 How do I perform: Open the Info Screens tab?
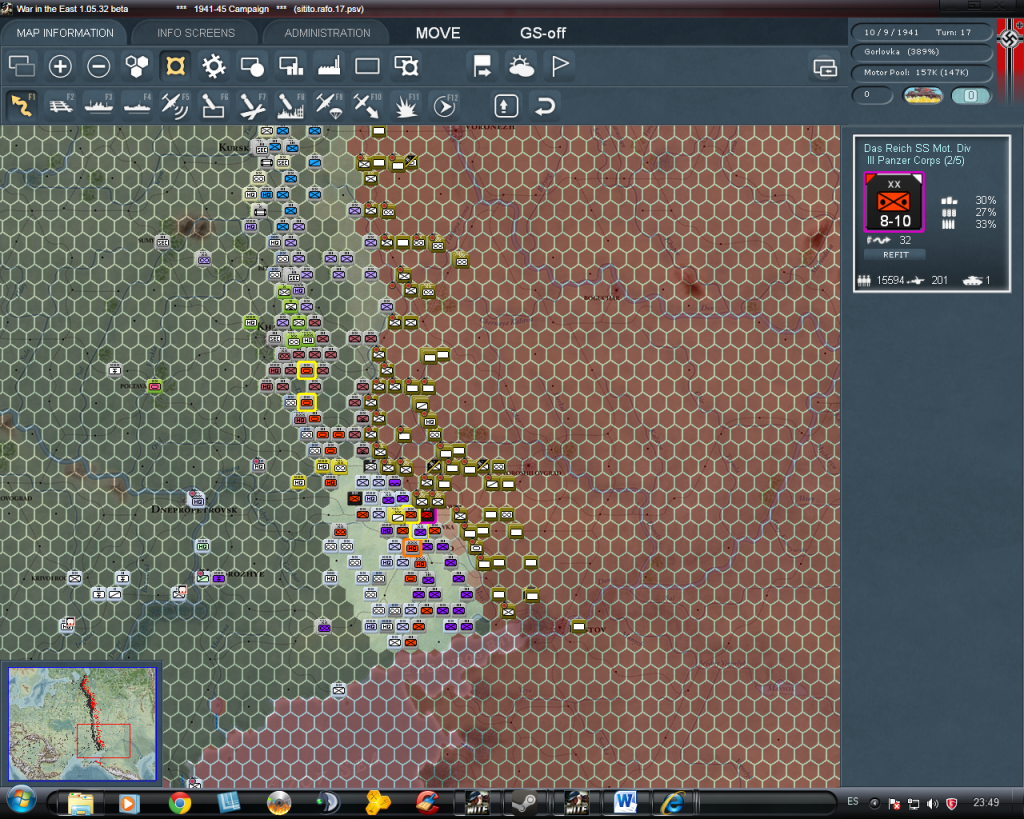pyautogui.click(x=195, y=33)
